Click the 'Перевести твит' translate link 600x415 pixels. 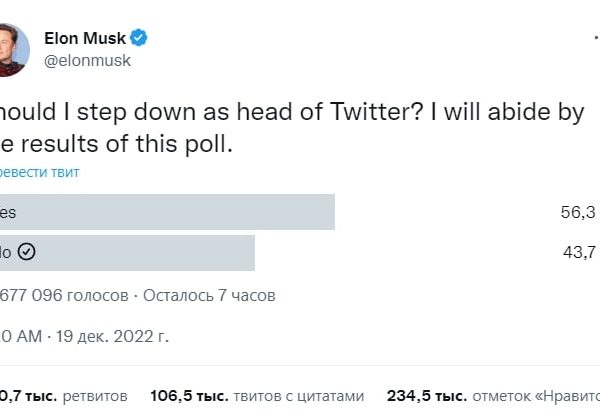coord(40,172)
